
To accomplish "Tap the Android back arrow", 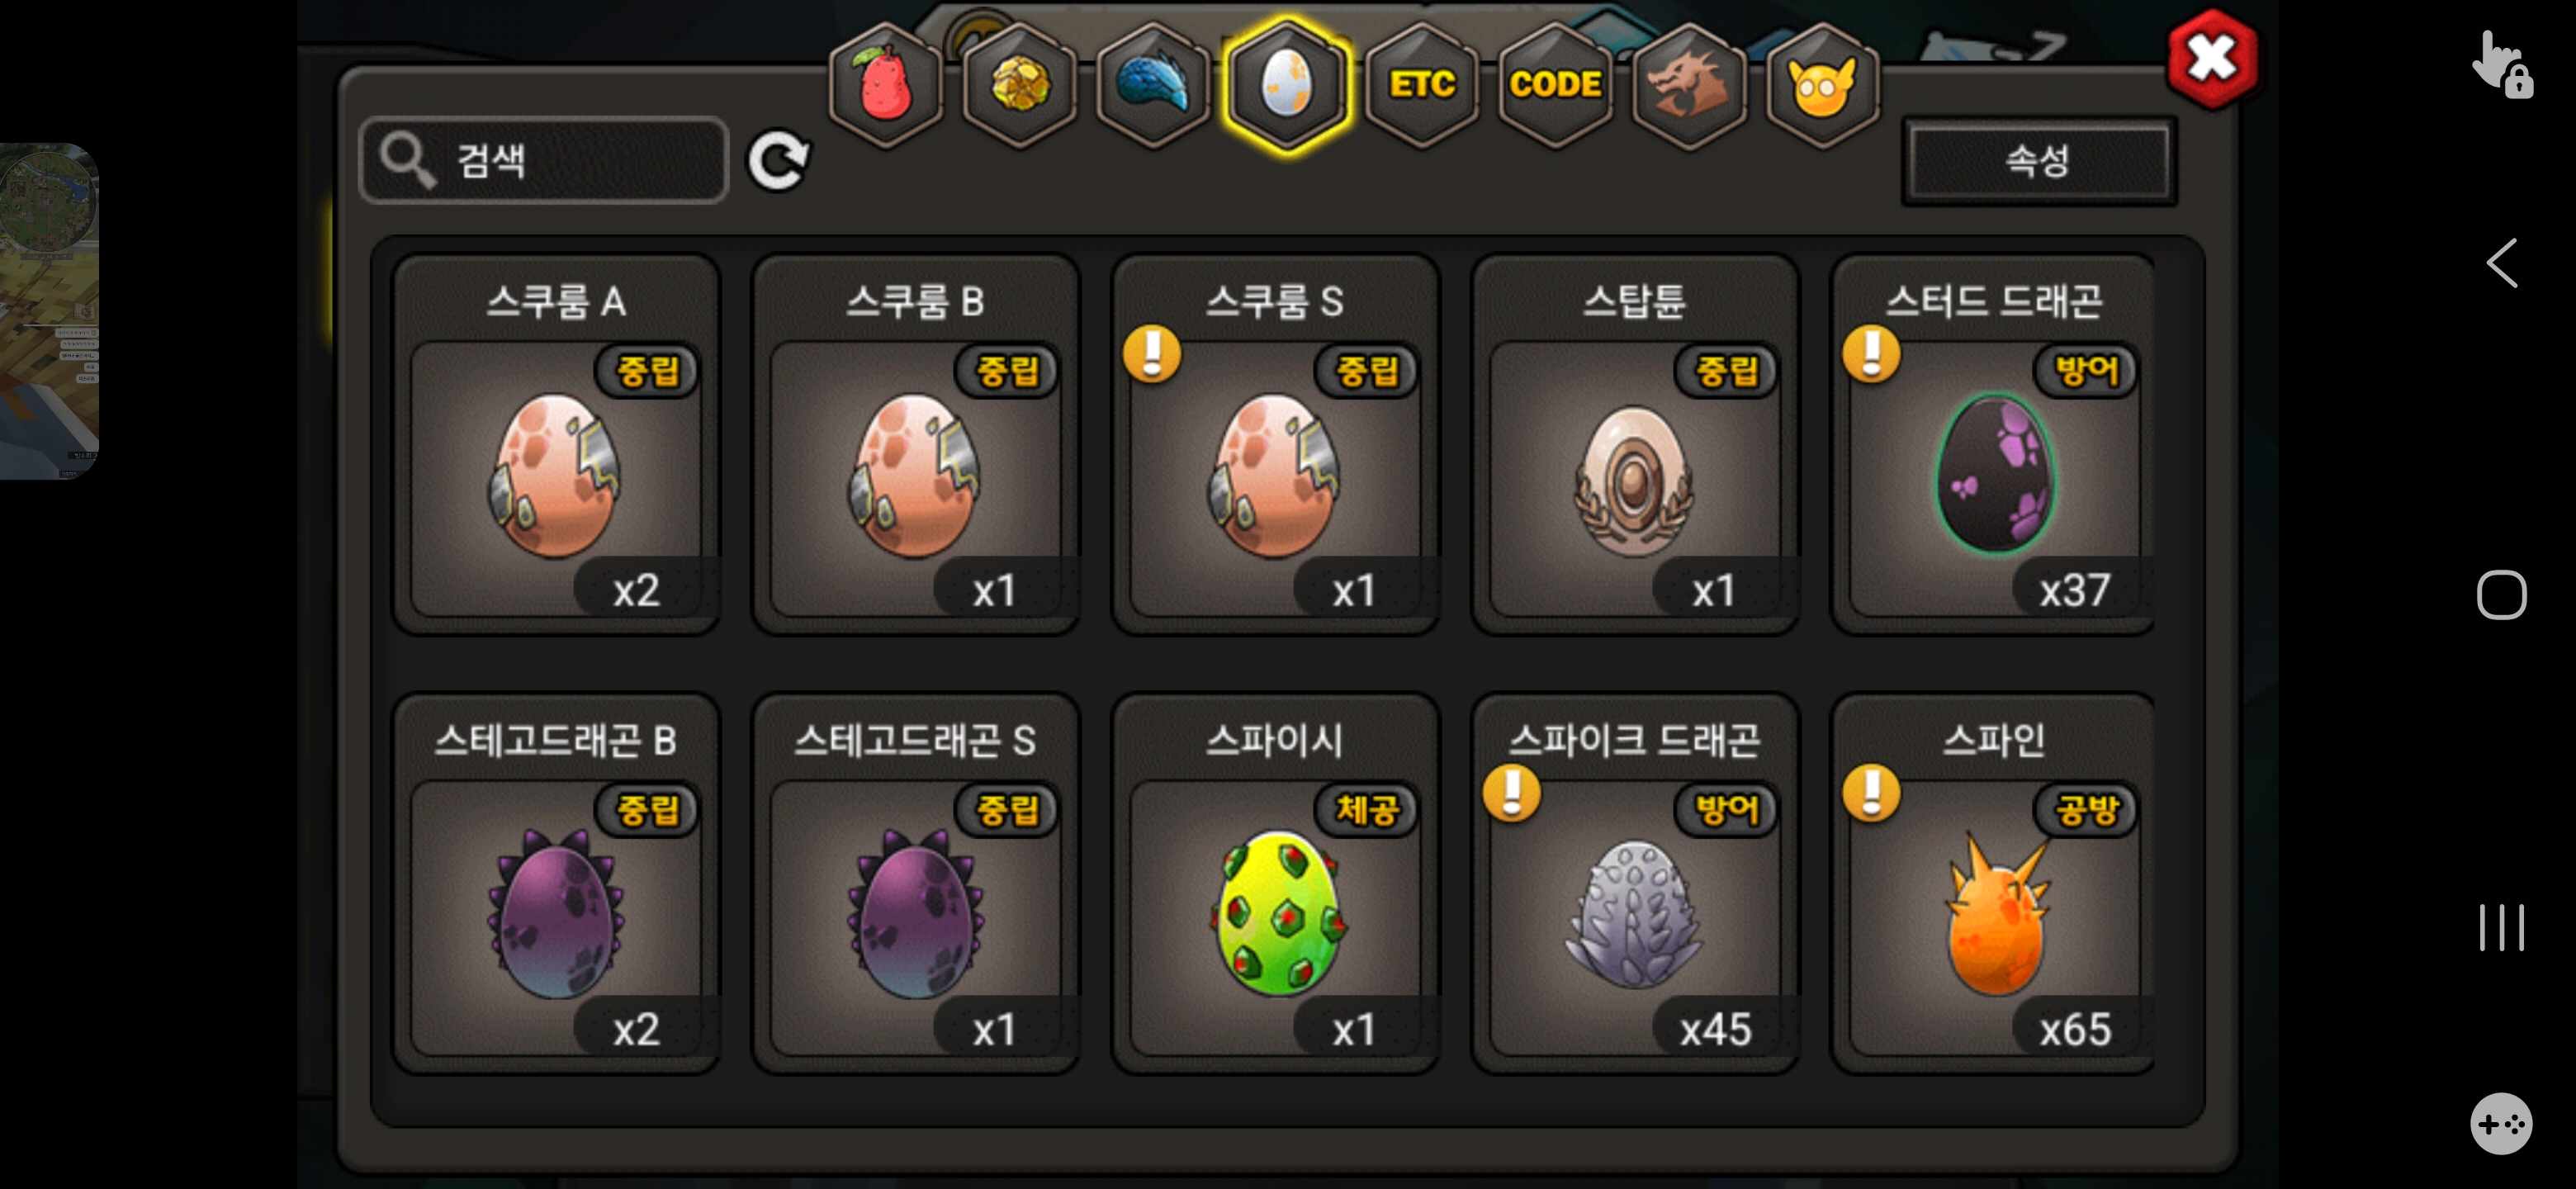I will tap(2501, 263).
